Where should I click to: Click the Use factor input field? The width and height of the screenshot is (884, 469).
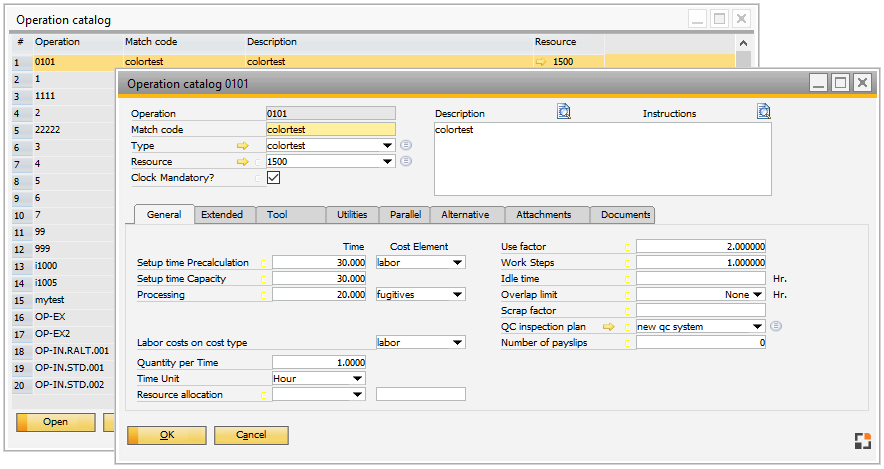coord(701,246)
